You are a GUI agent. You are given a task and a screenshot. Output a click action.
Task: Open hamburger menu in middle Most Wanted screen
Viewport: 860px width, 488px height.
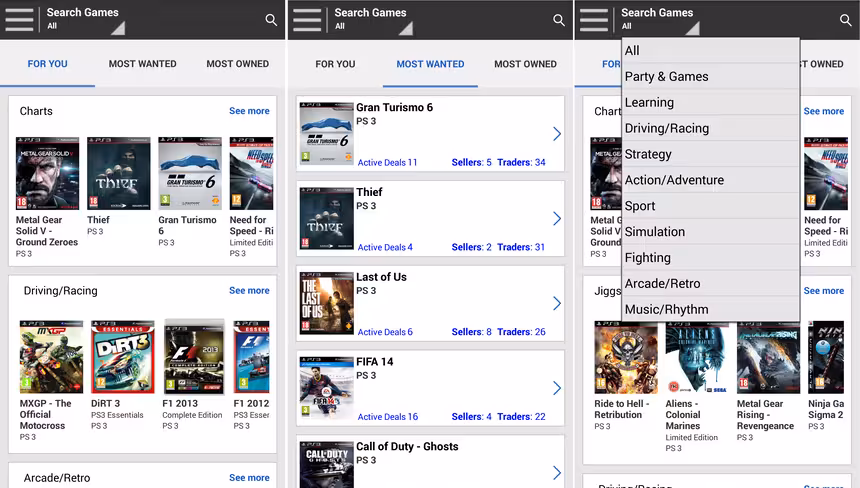307,20
